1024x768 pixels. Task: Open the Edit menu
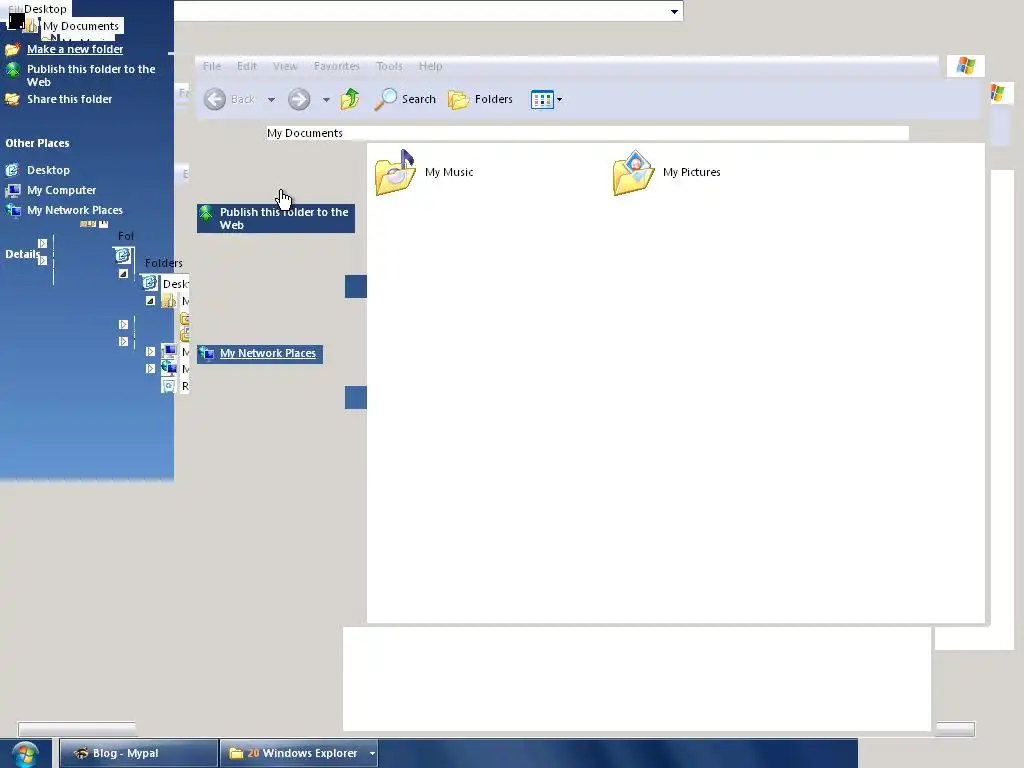[247, 66]
